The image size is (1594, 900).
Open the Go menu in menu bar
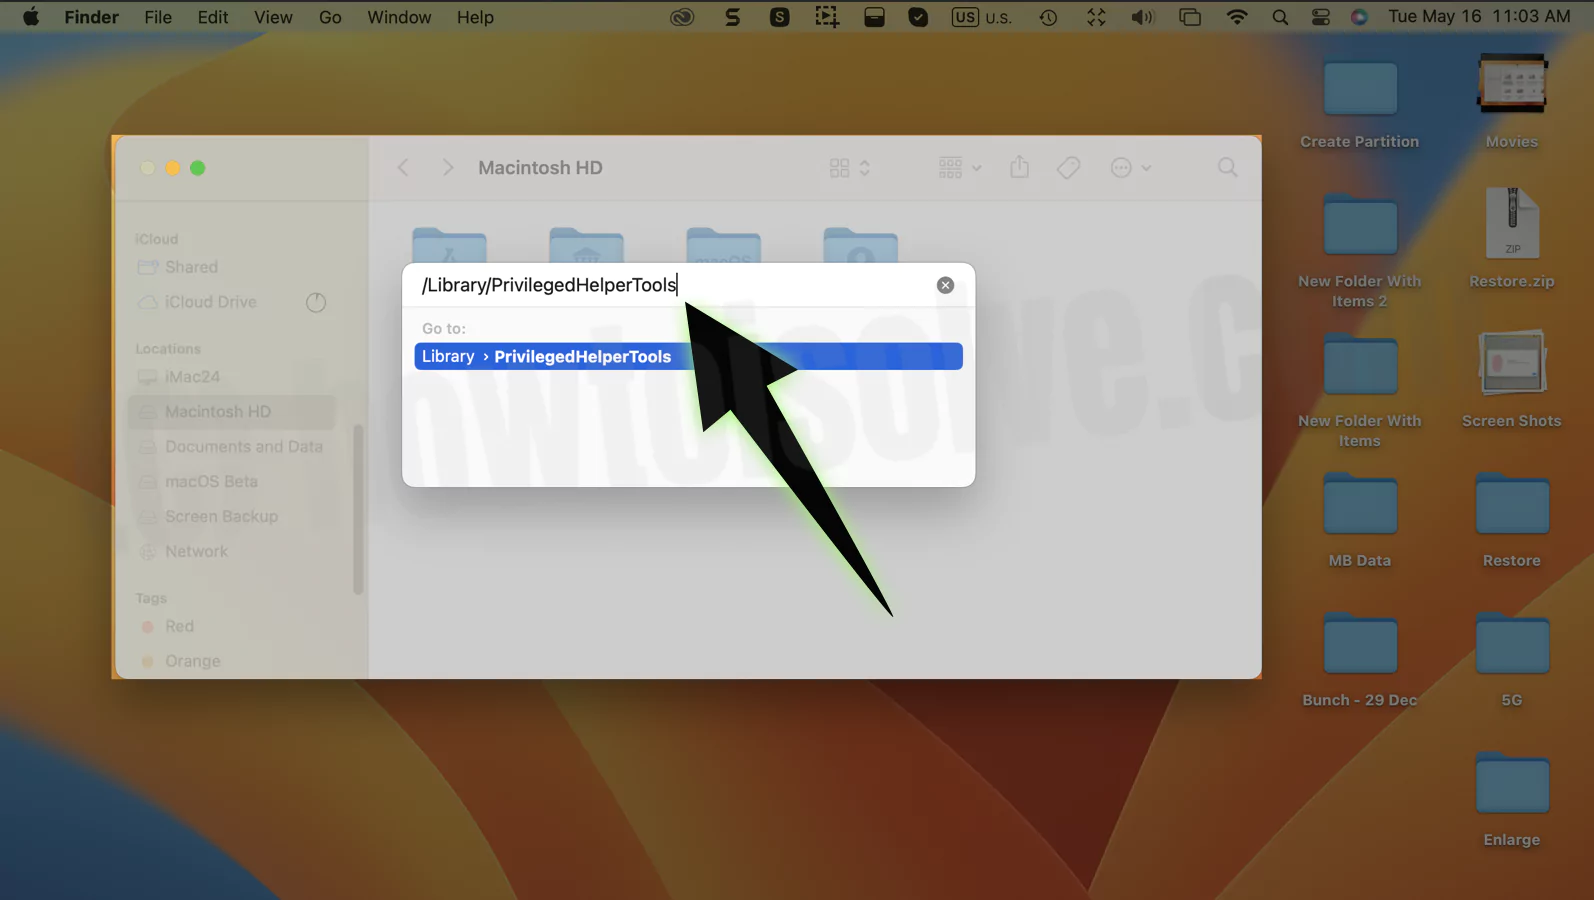click(x=330, y=17)
